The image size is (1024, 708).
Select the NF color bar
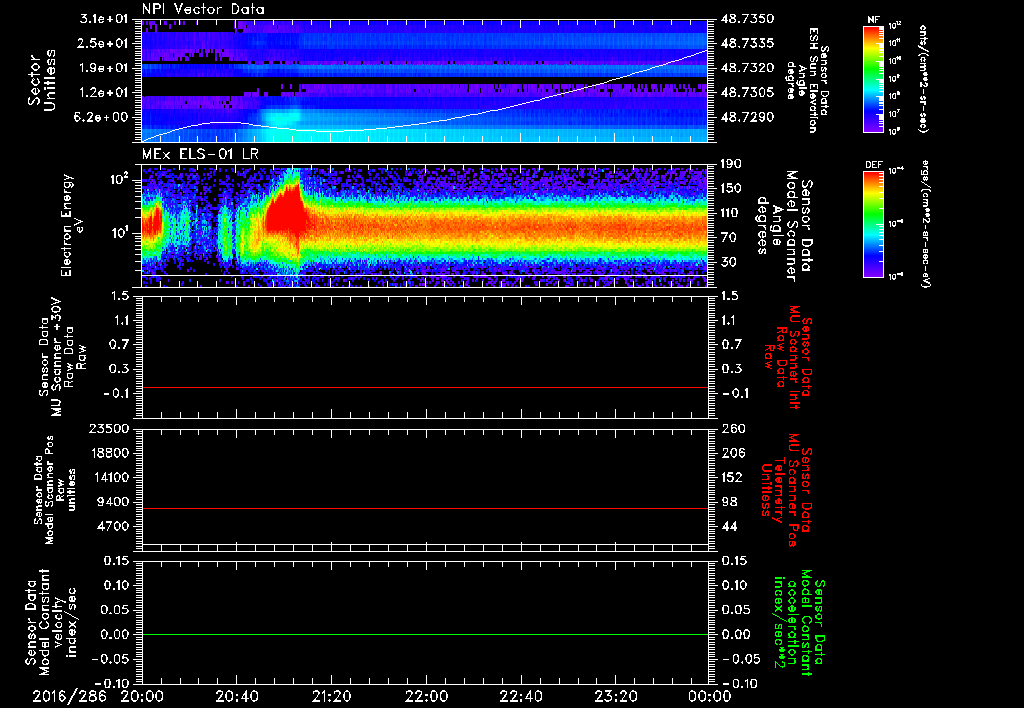[x=873, y=79]
